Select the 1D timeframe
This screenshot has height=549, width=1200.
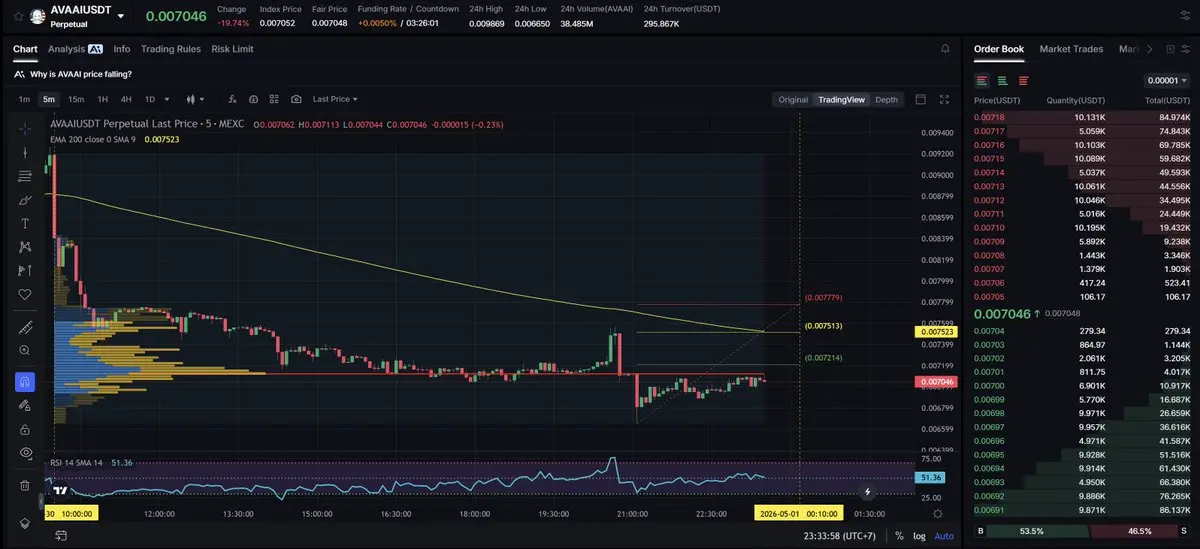coord(150,99)
